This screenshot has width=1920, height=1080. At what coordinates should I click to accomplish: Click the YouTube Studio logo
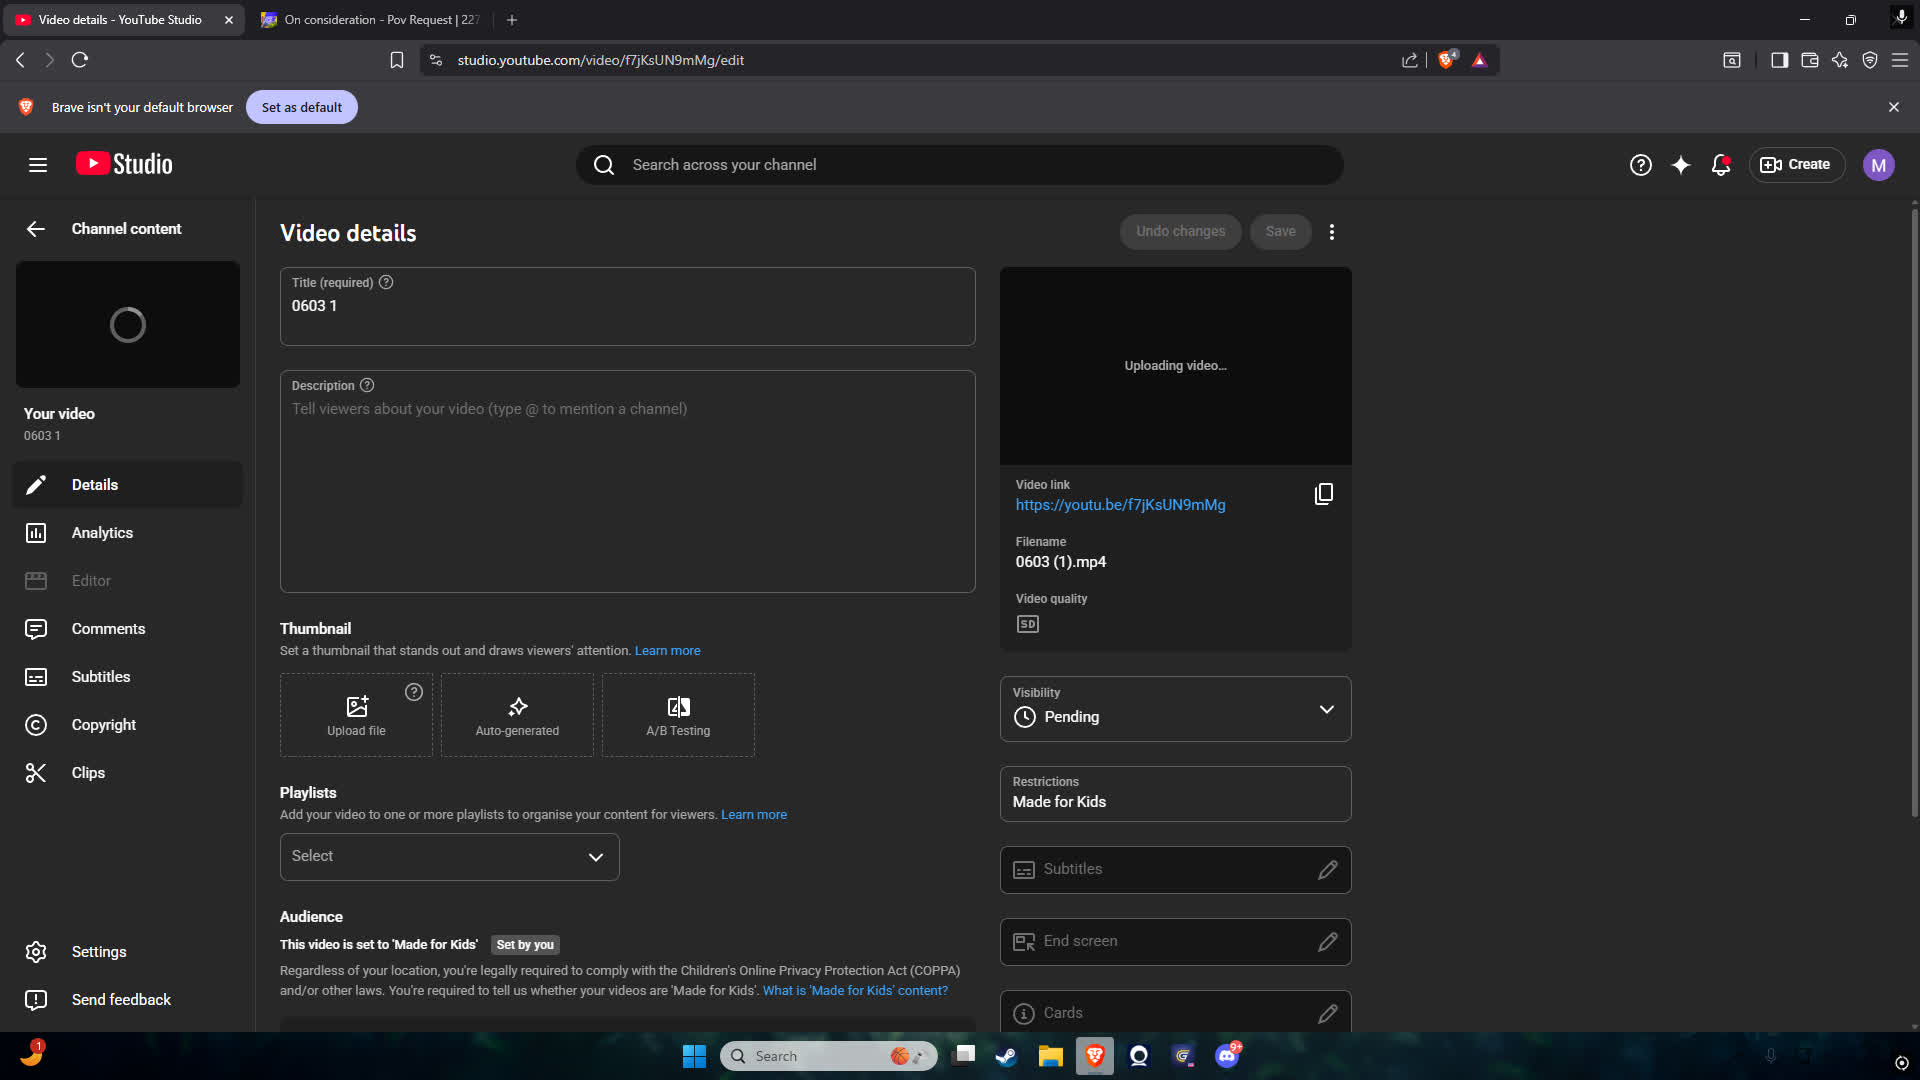point(124,164)
